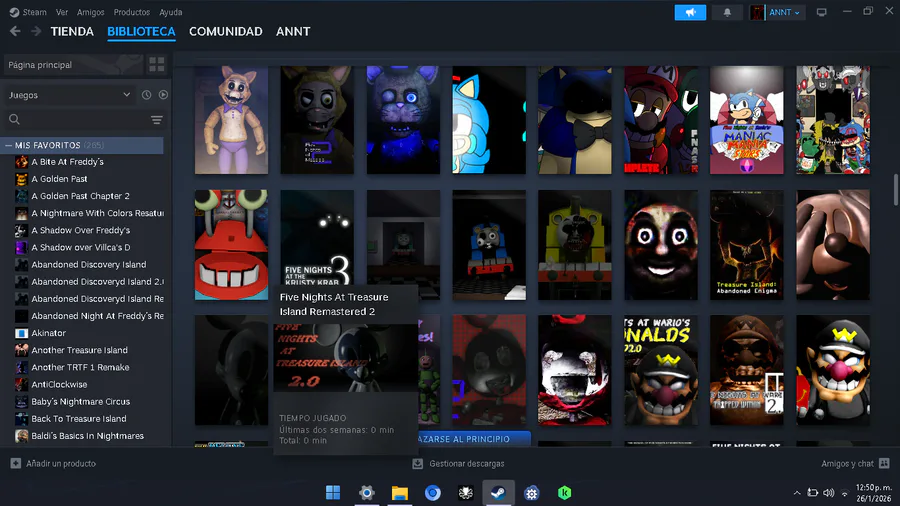Screen dimensions: 900x506
Task: Select Baldi's Basics In Nightmares
Action: (89, 437)
